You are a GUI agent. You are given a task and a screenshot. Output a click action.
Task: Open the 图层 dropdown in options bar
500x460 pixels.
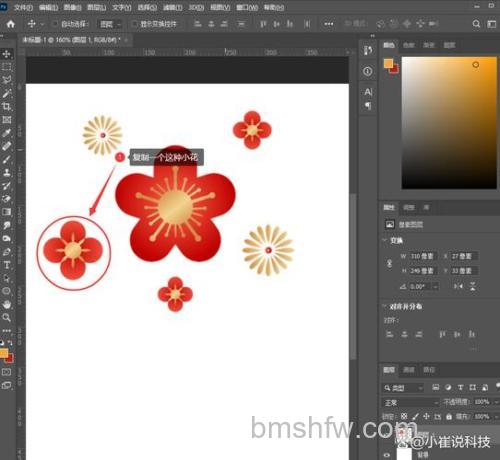[110, 24]
